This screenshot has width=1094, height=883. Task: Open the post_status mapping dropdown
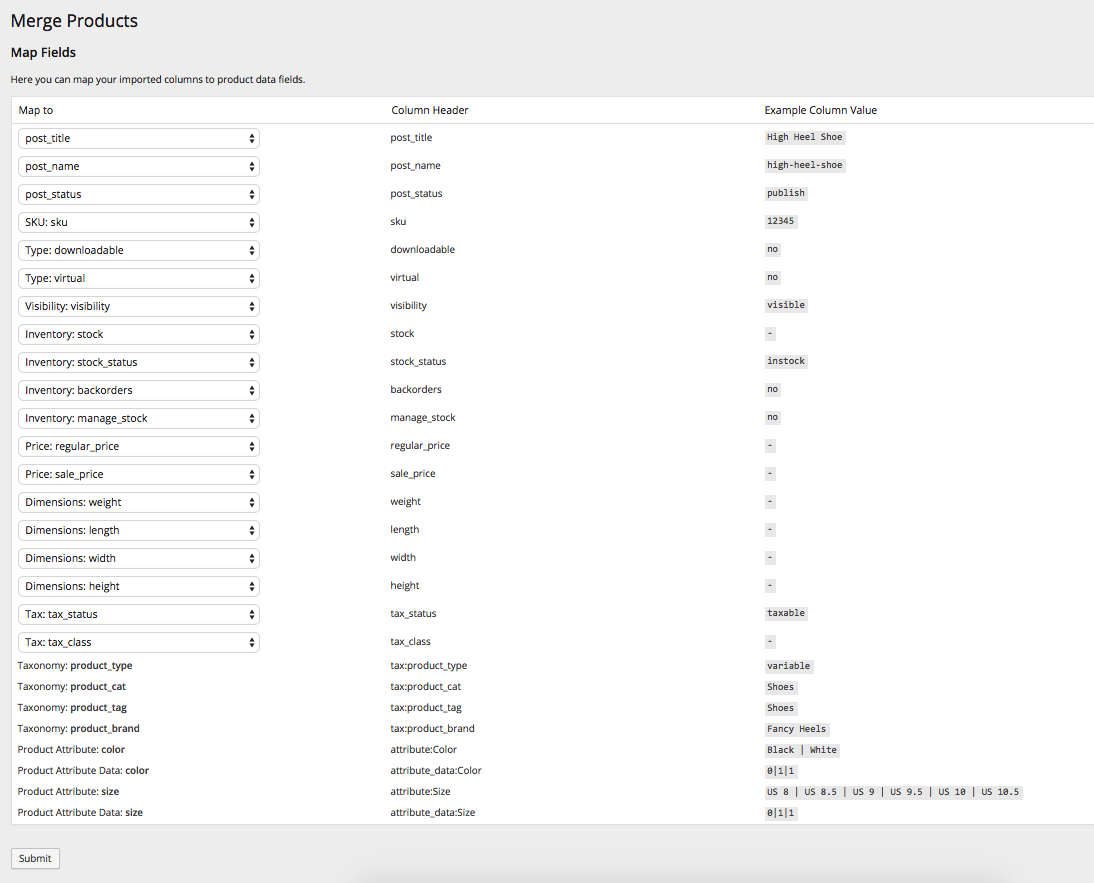(x=138, y=193)
